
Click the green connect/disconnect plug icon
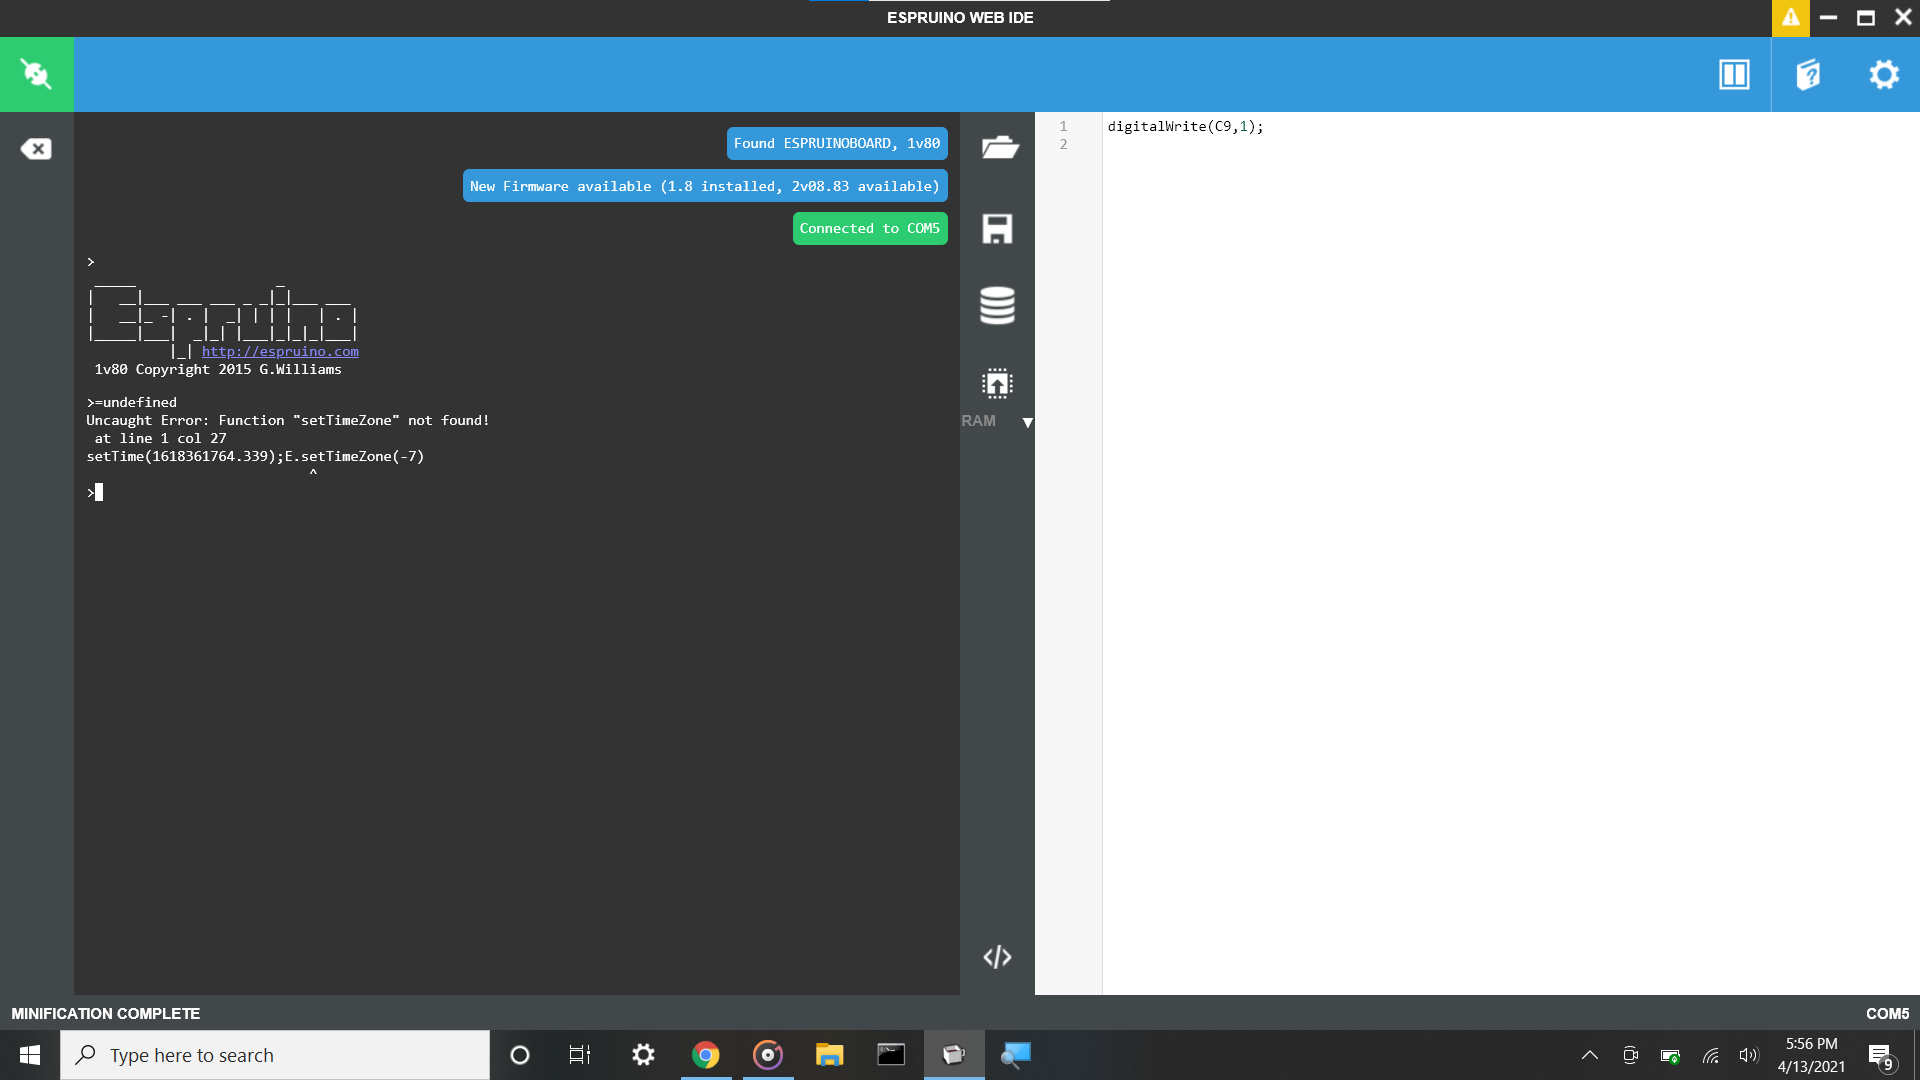36,74
